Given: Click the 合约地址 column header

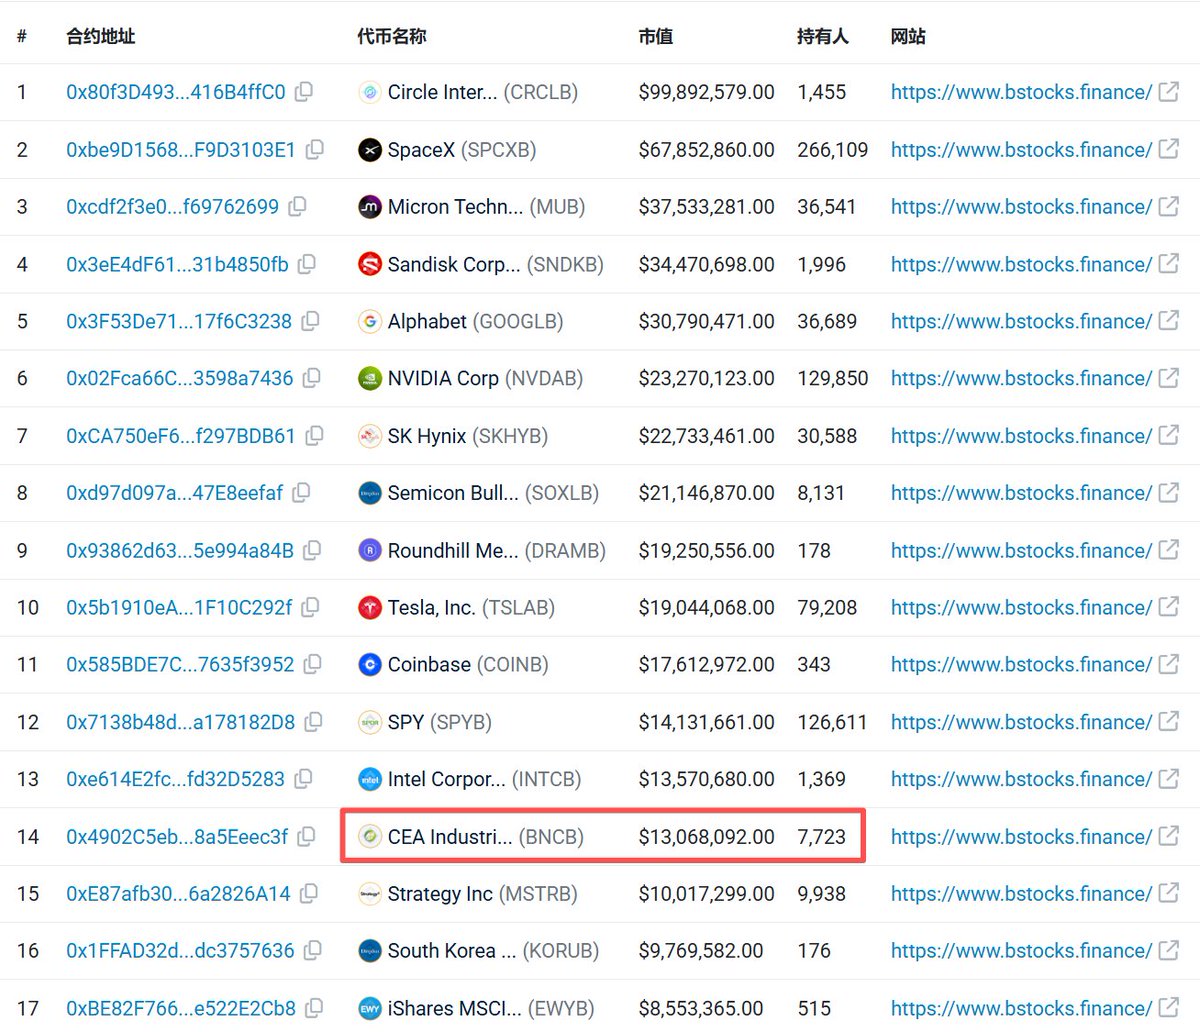Looking at the screenshot, I should point(101,36).
